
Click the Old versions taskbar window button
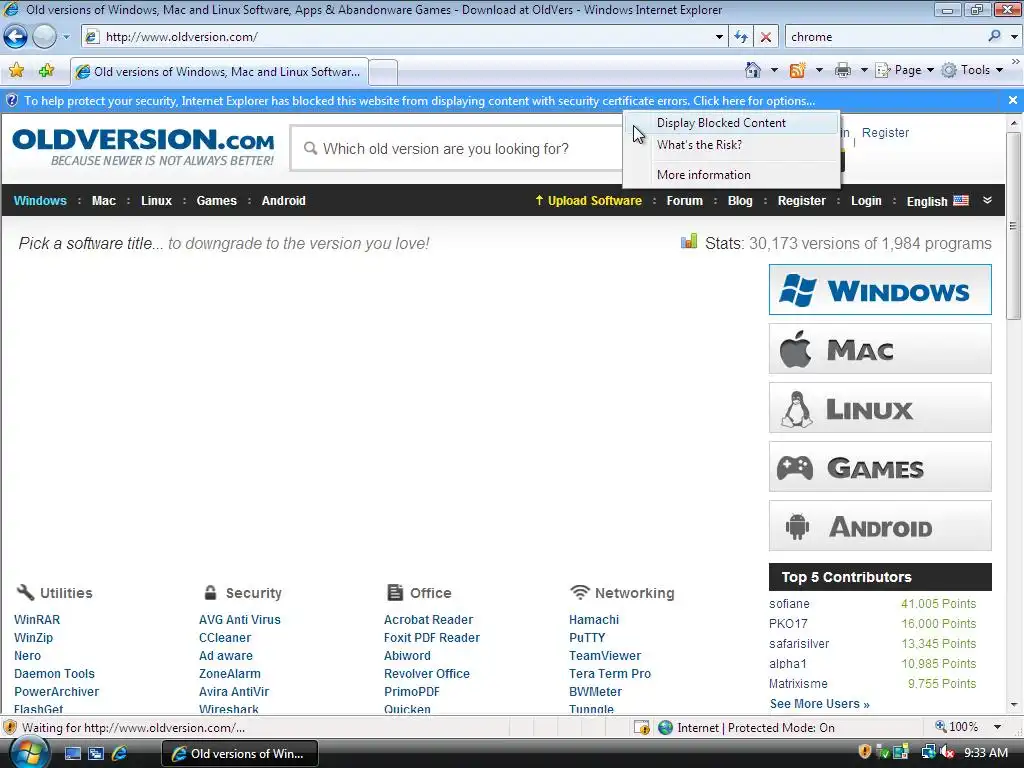[x=239, y=753]
